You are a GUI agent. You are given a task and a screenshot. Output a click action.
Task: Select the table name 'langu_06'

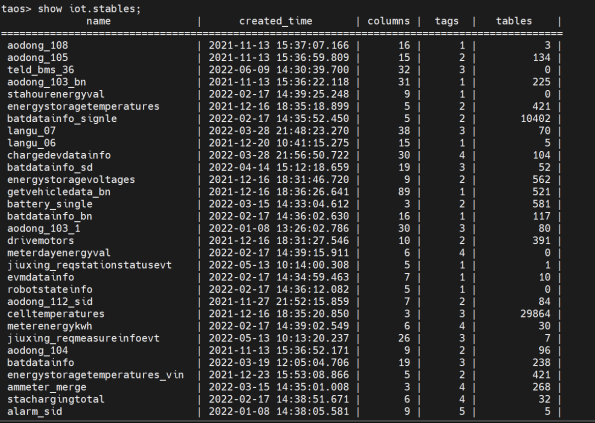pos(31,143)
